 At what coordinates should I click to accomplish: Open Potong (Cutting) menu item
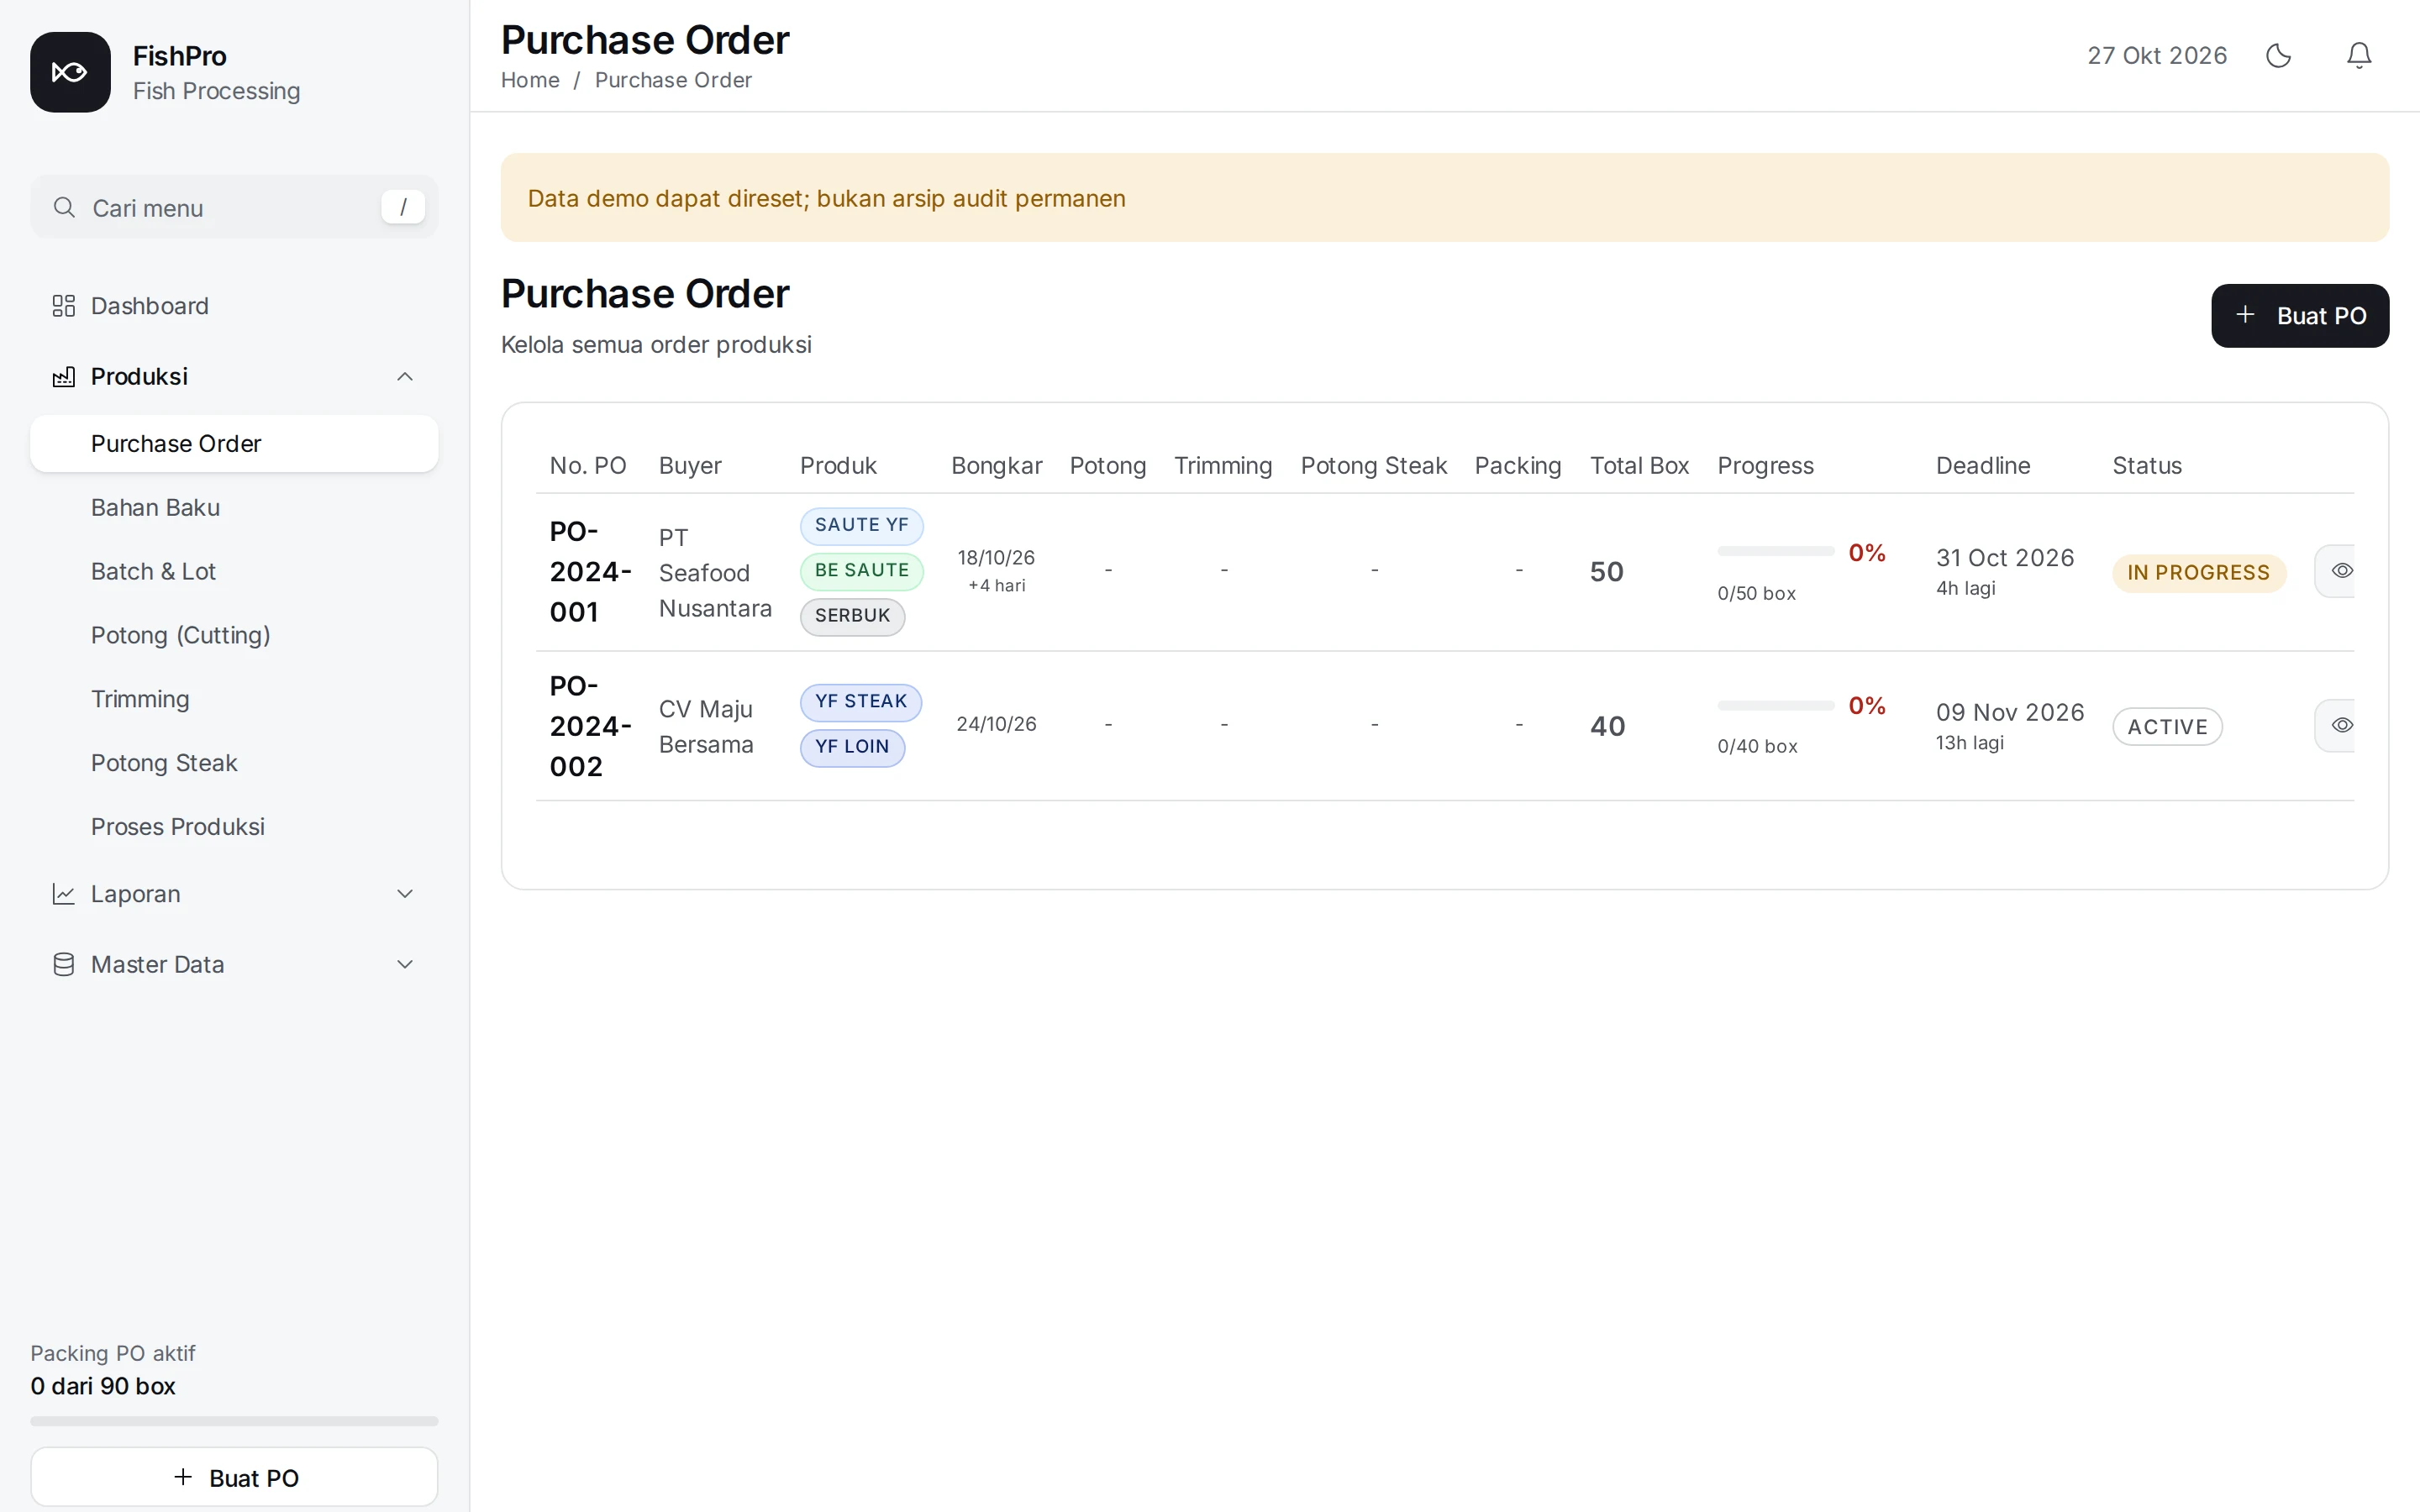[234, 635]
